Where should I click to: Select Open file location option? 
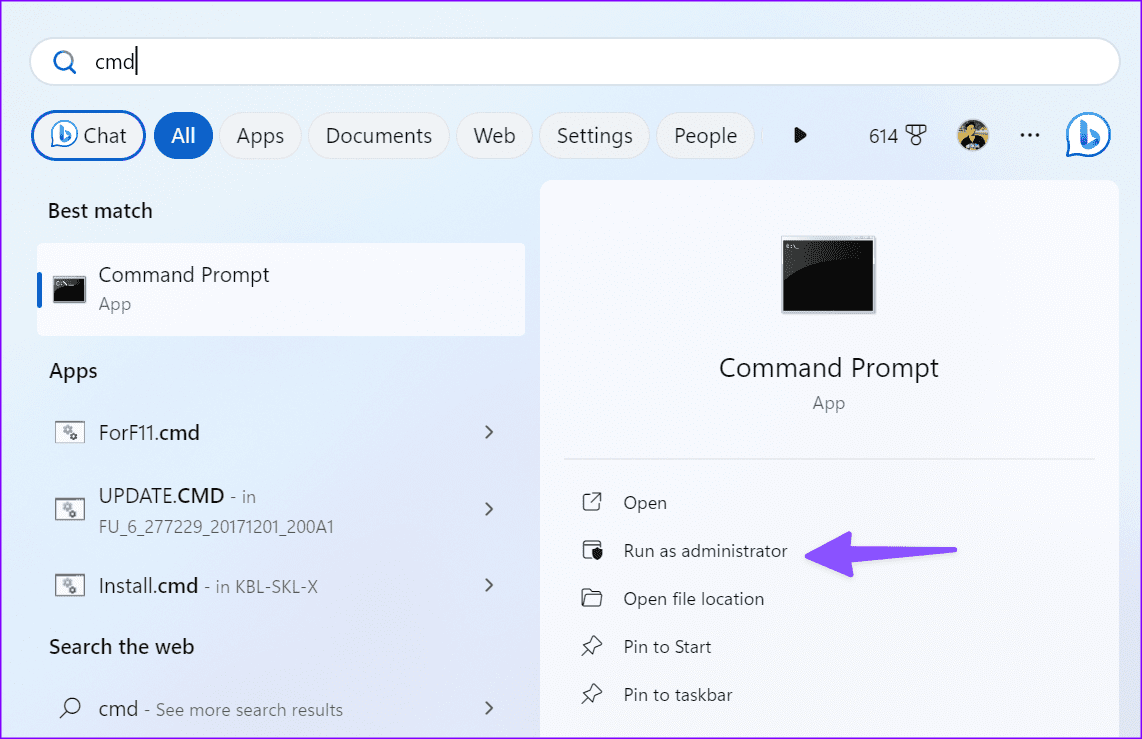pos(693,599)
